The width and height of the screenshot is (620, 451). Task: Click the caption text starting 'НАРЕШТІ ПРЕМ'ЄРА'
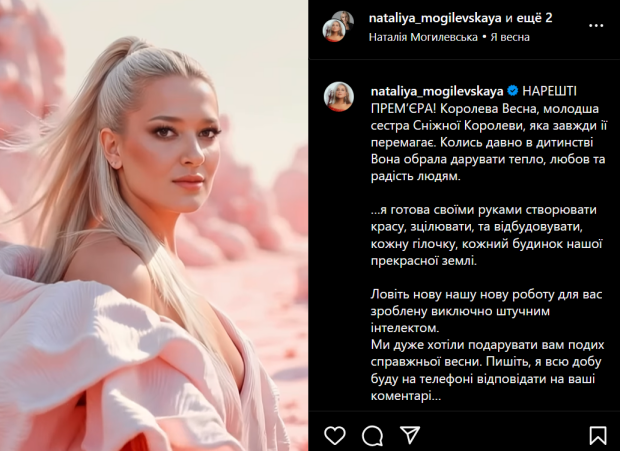[488, 133]
